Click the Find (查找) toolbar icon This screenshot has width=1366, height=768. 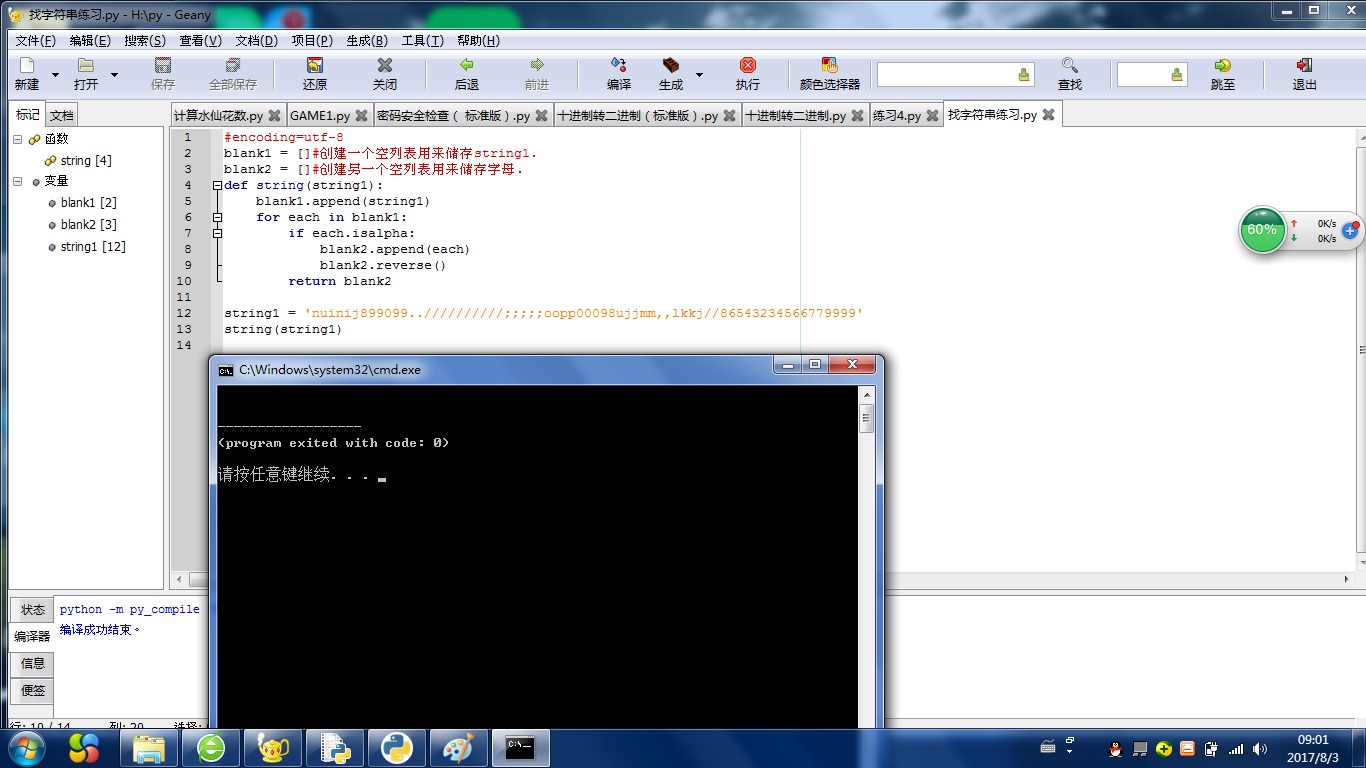click(1069, 66)
